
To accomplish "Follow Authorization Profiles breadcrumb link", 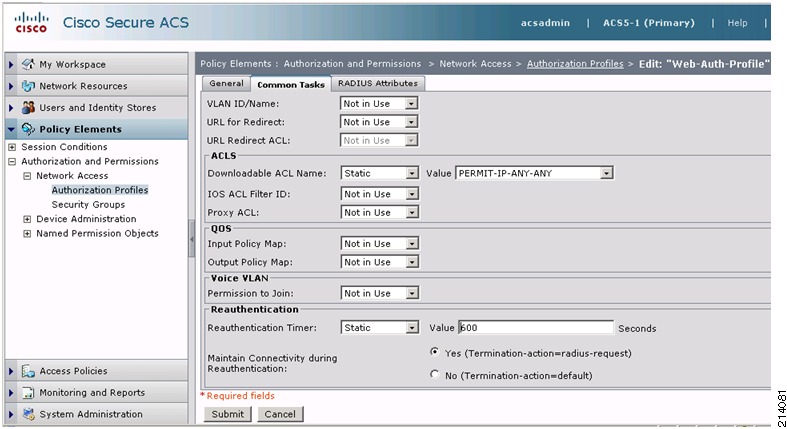I will (x=575, y=64).
